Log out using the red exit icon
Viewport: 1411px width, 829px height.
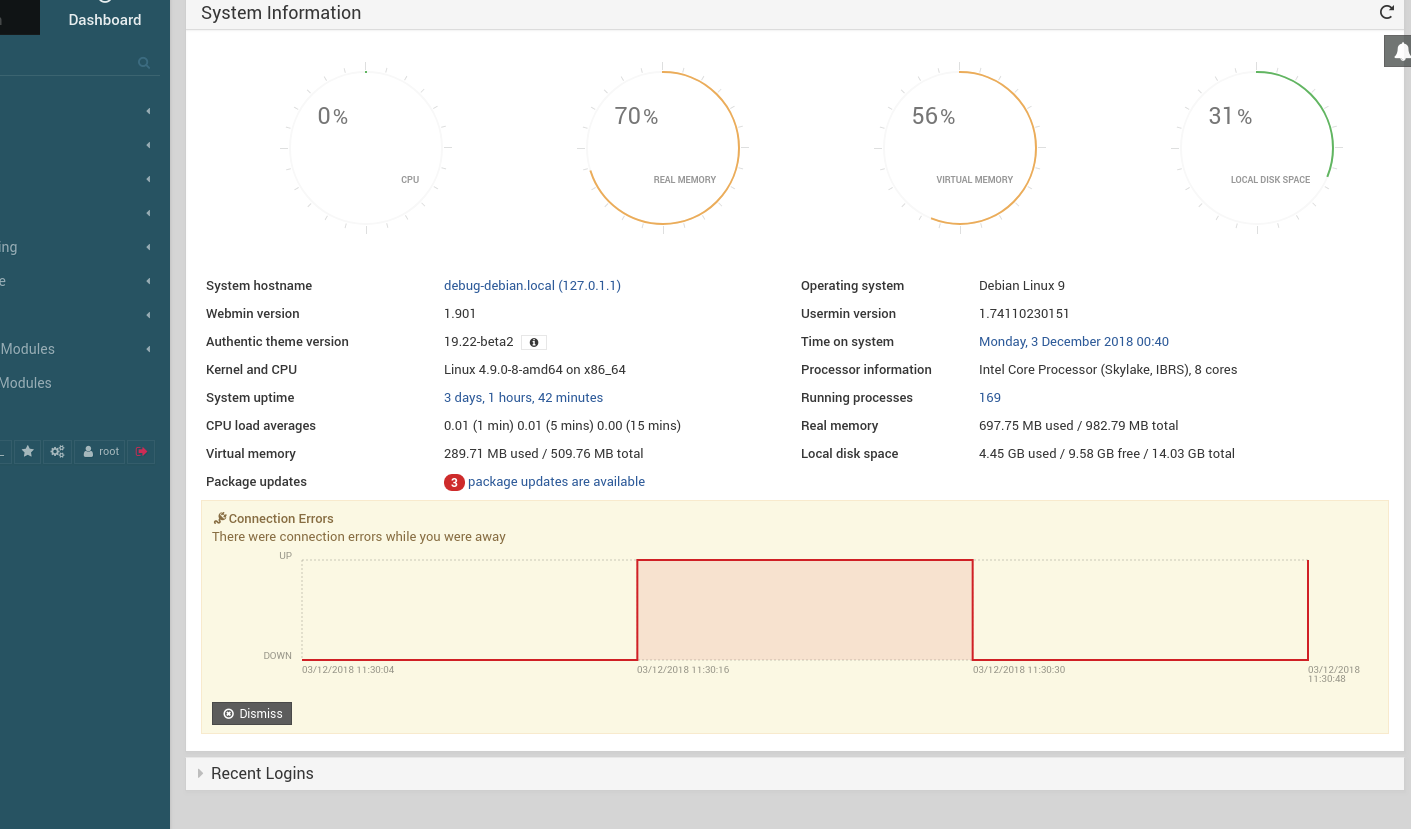pos(141,452)
